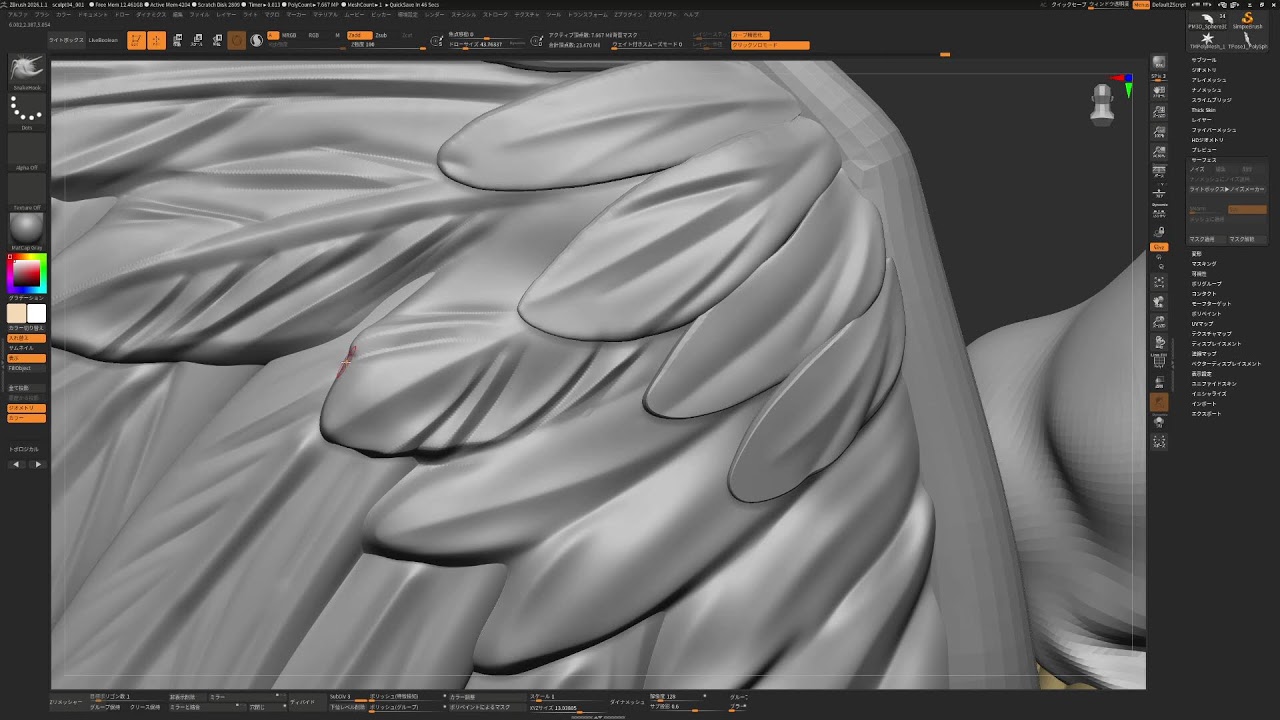Expand the サブツール section
1280x720 pixels.
(1204, 60)
